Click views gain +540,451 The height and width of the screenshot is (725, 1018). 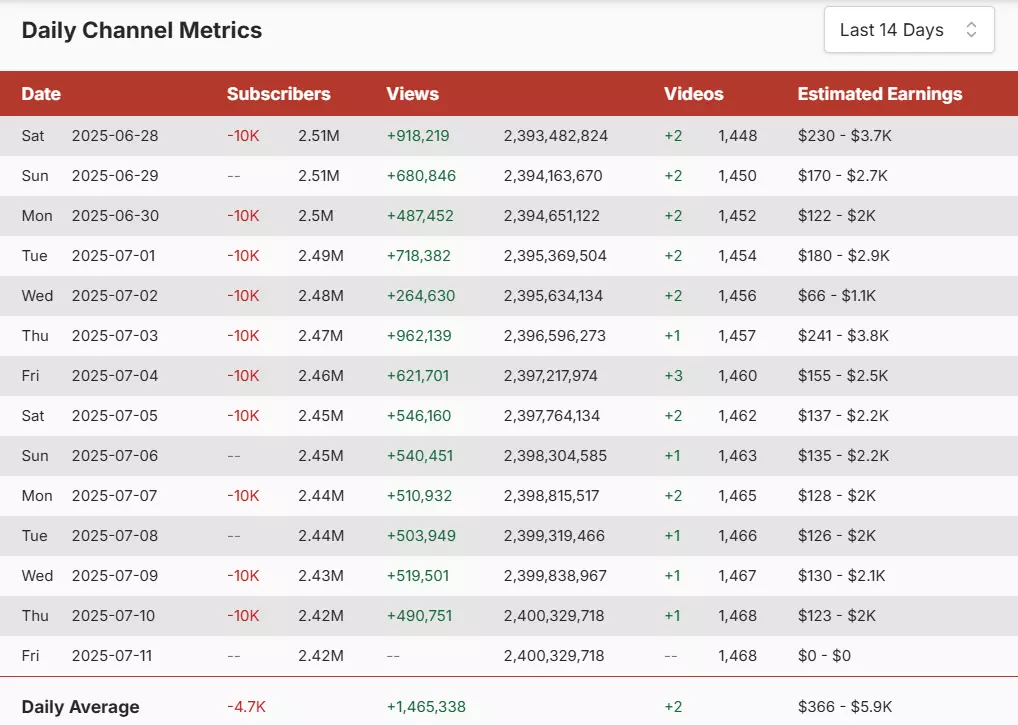(x=420, y=456)
